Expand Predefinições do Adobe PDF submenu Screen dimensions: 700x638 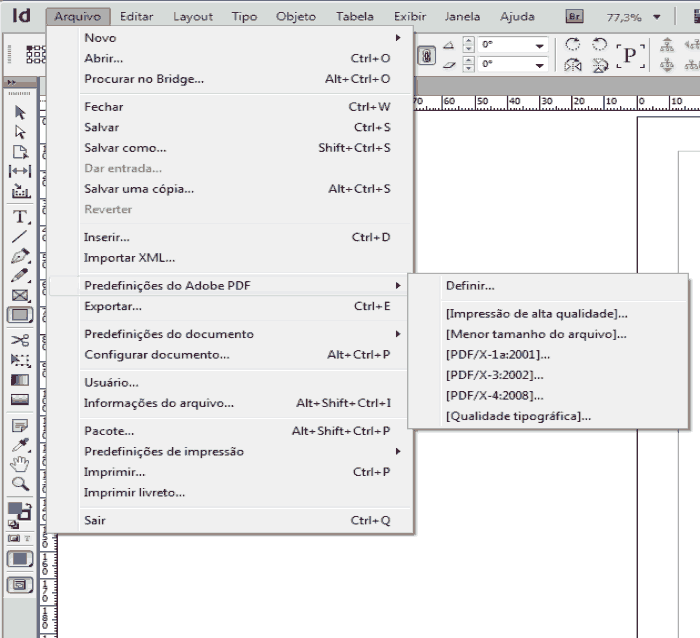tap(398, 285)
